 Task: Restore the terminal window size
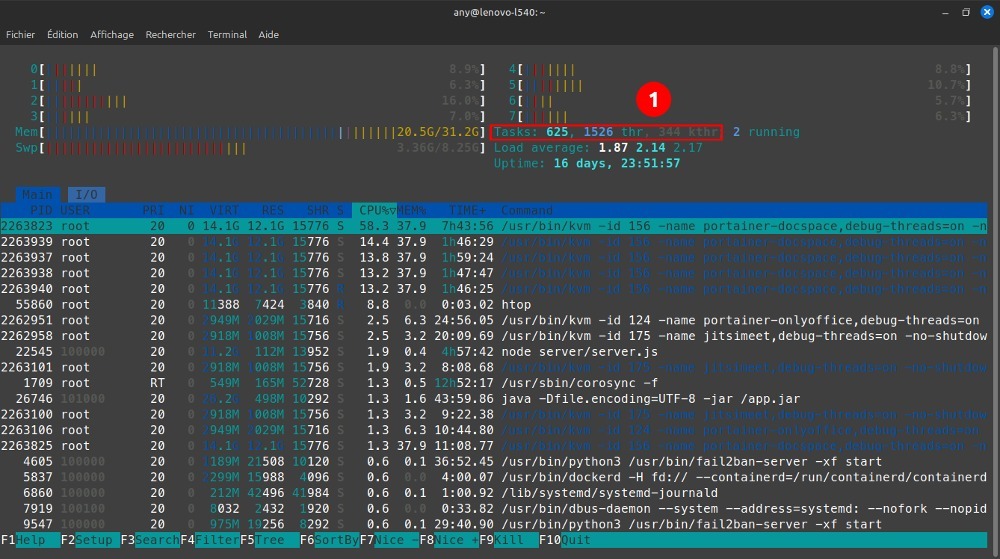(x=966, y=12)
